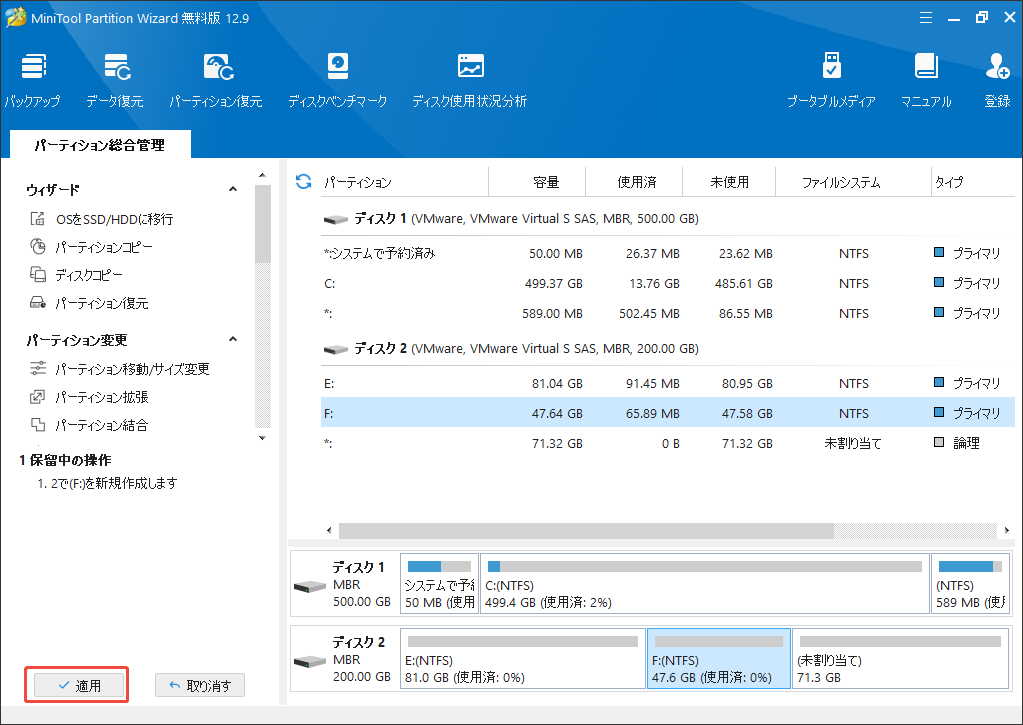
Task: Select the ディスク 2 header row in the list
Action: 667,348
